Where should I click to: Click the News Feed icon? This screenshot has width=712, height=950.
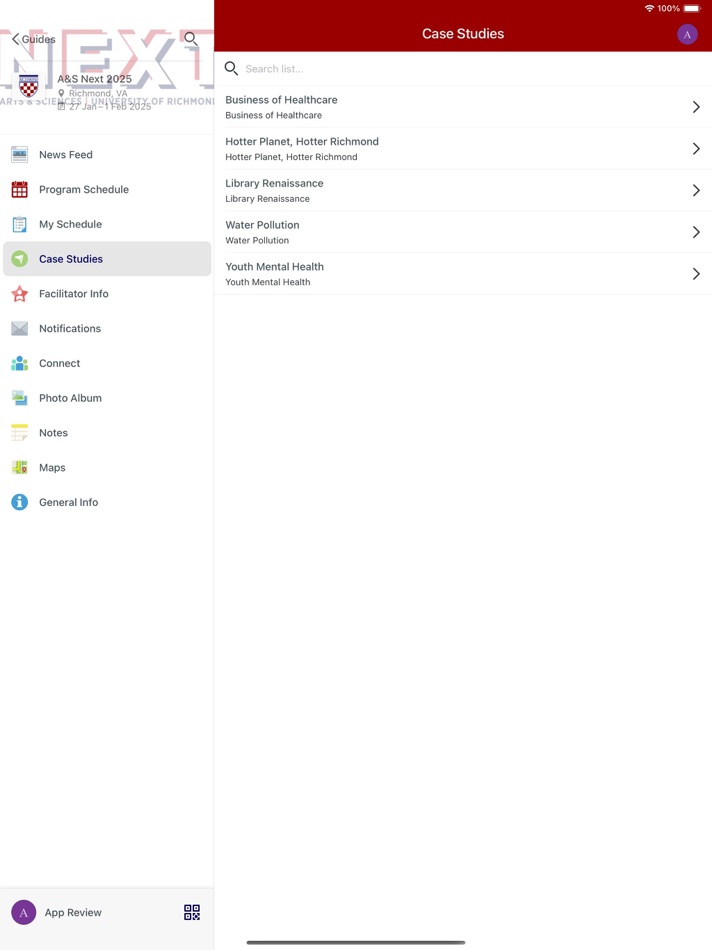(19, 154)
